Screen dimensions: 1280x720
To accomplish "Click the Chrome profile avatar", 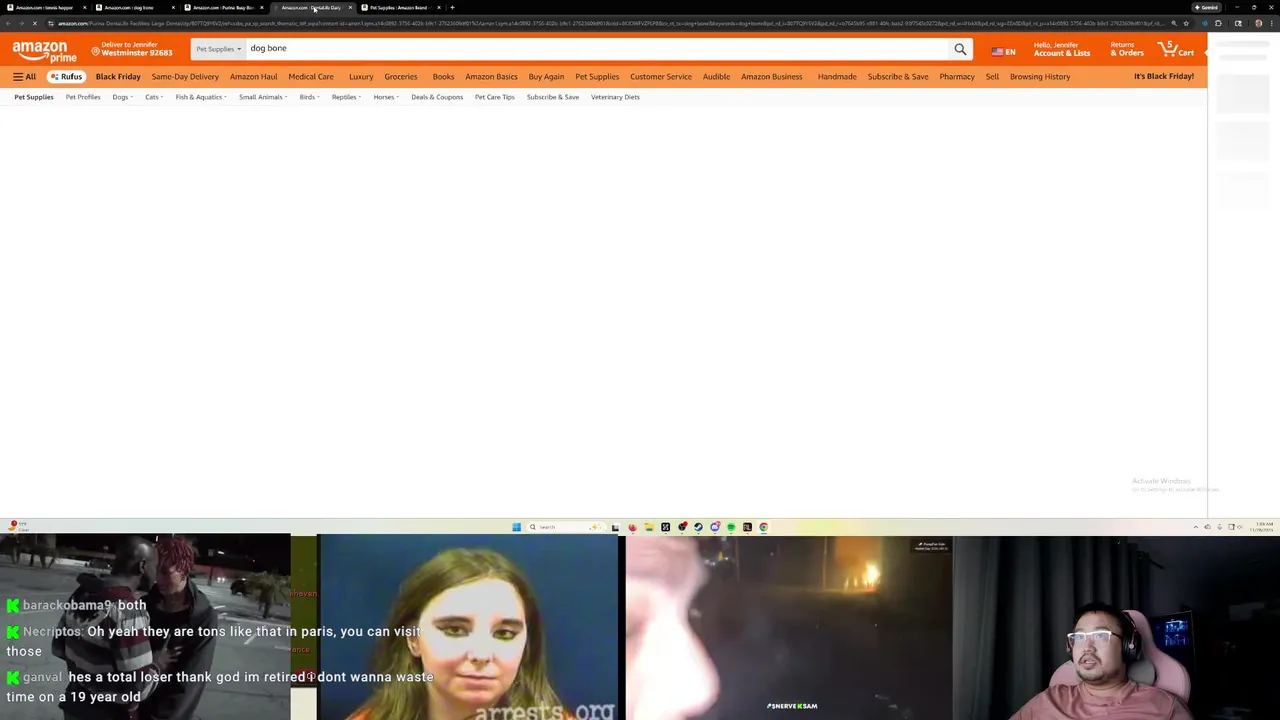I will click(x=1259, y=23).
